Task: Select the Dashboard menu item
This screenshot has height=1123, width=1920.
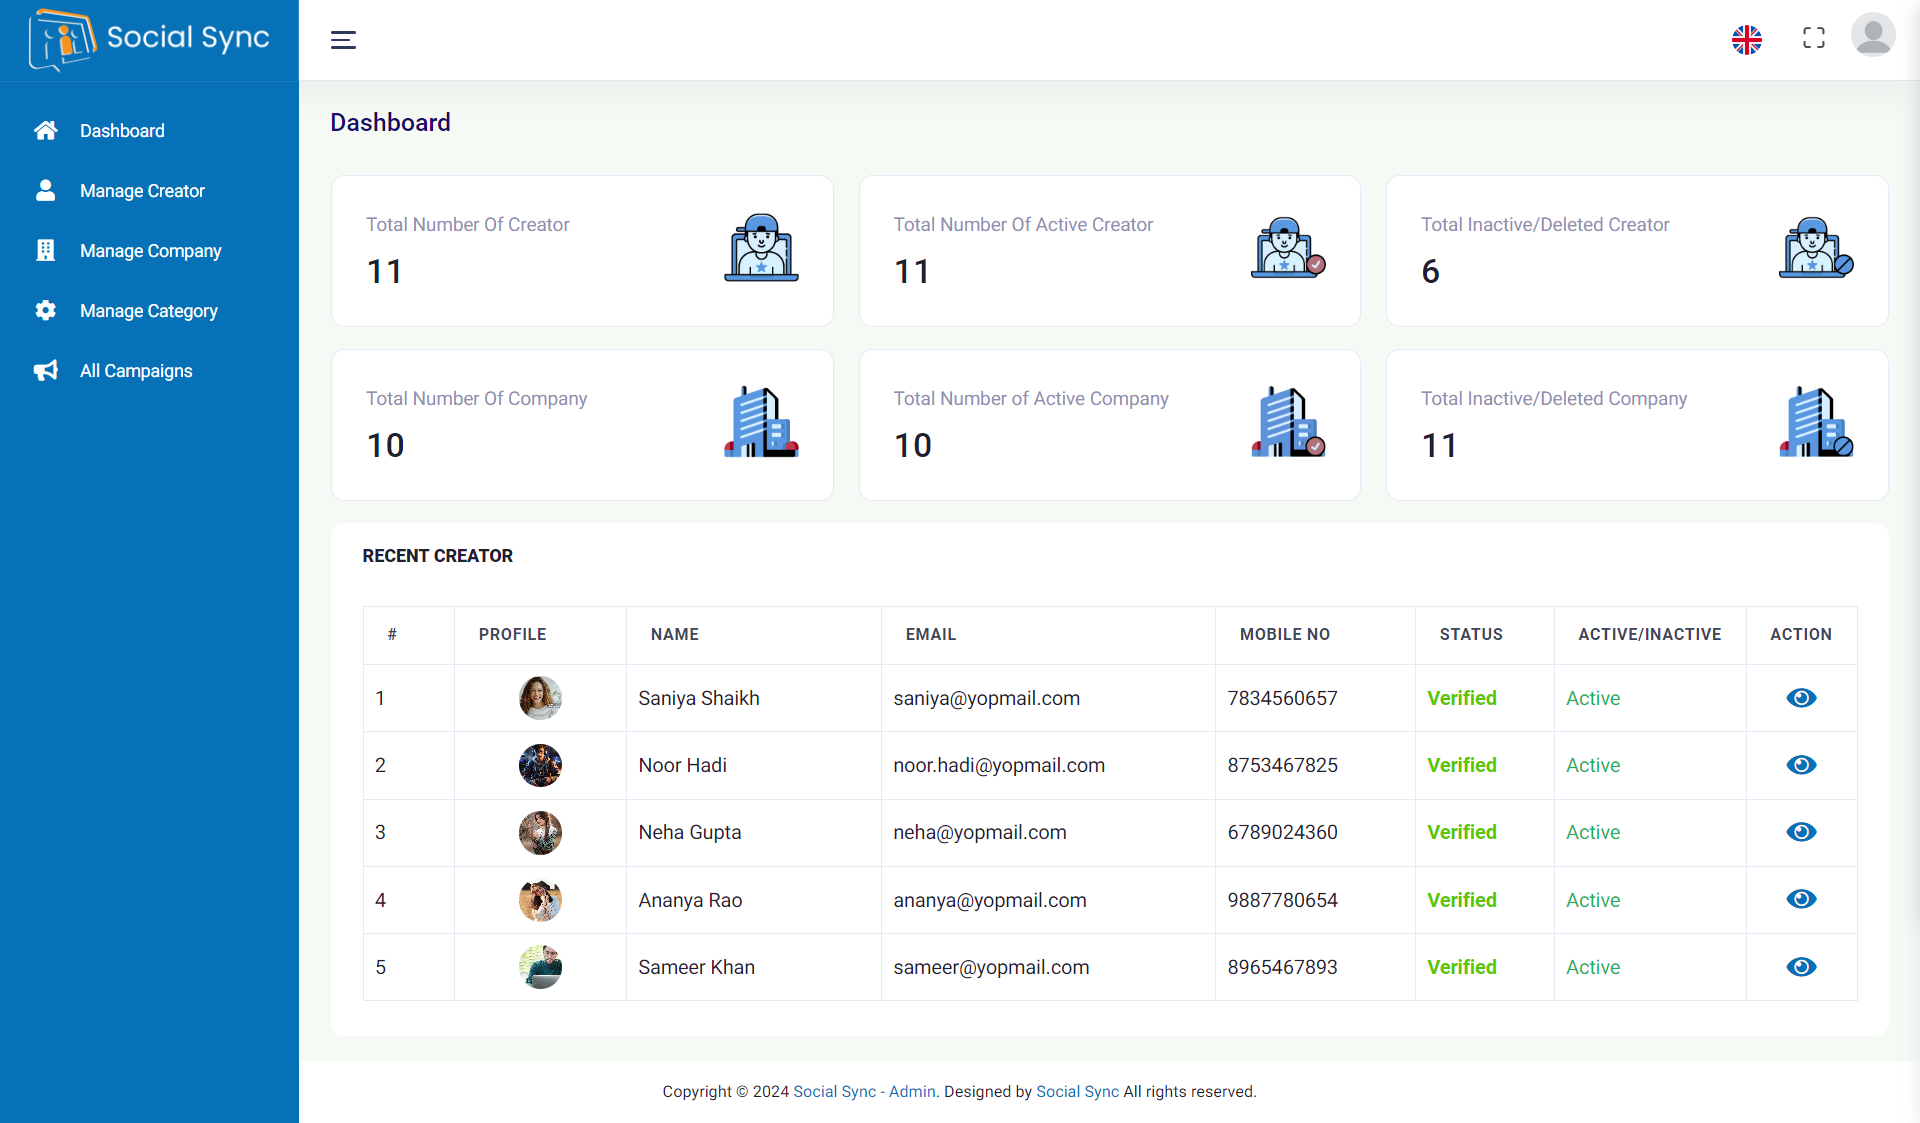Action: 122,130
